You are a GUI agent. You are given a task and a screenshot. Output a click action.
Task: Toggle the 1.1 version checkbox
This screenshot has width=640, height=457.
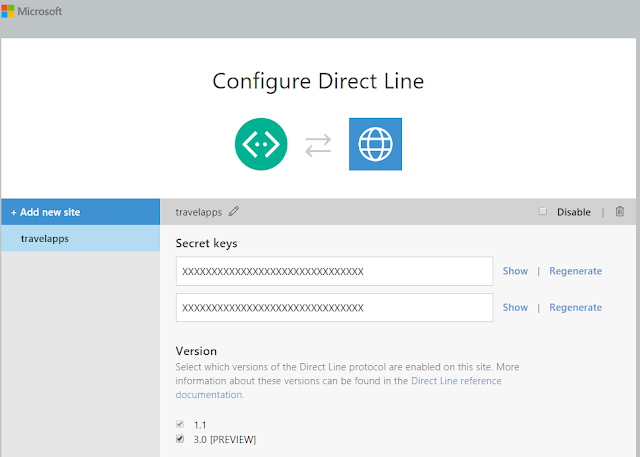point(180,424)
